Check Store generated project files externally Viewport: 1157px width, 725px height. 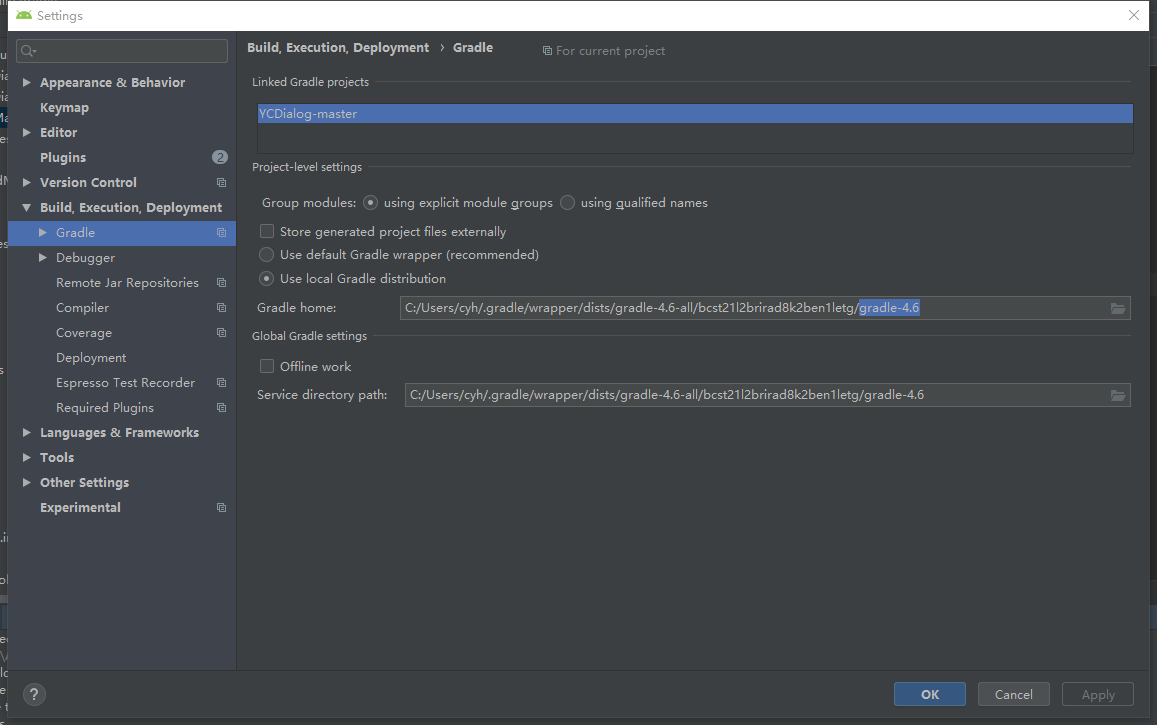tap(266, 231)
